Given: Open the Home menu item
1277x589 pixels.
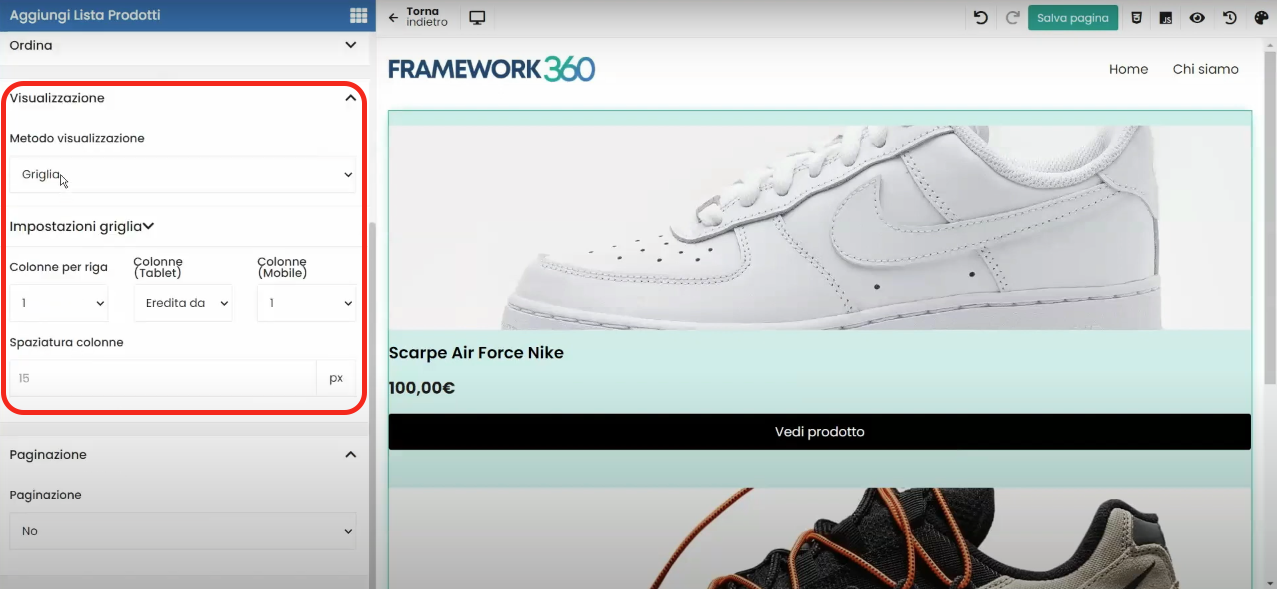Looking at the screenshot, I should click(x=1128, y=69).
